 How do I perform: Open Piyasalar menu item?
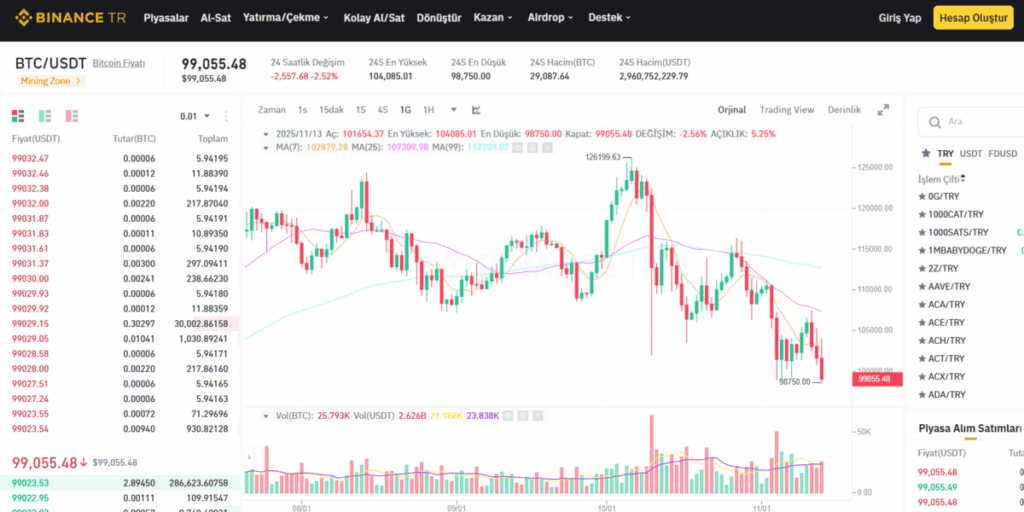point(166,18)
